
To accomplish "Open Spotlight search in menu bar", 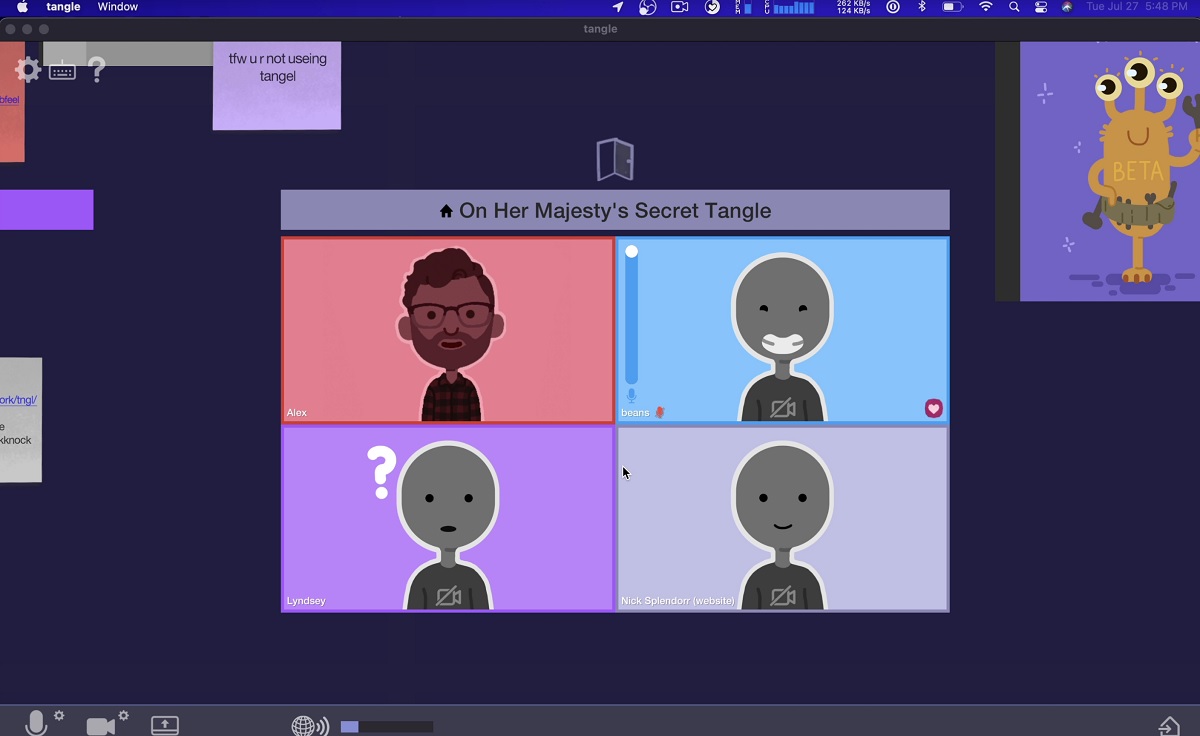I will point(1014,7).
